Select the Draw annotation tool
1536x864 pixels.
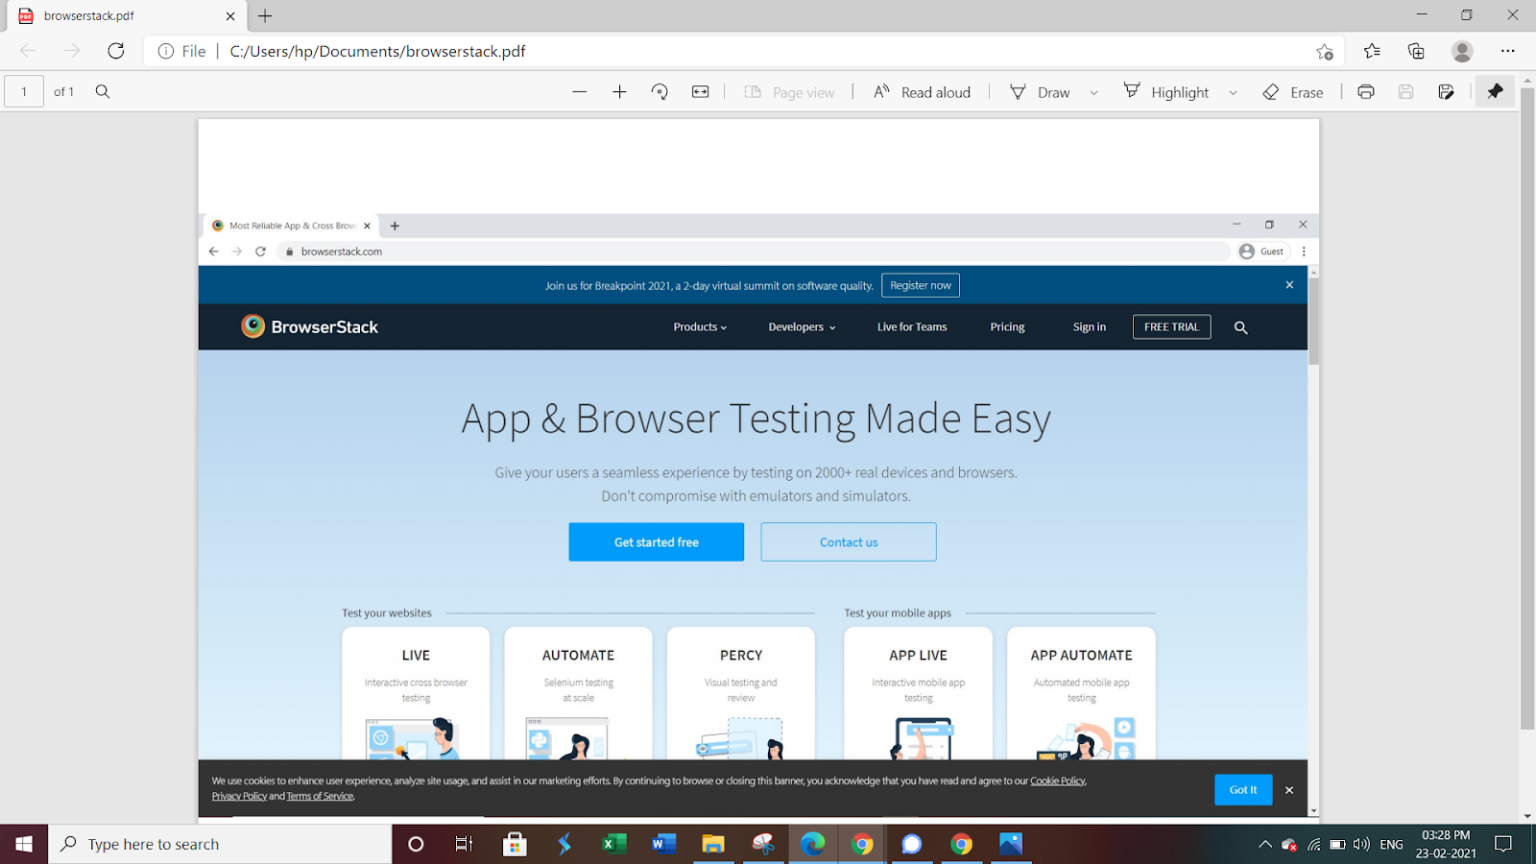coord(1040,91)
